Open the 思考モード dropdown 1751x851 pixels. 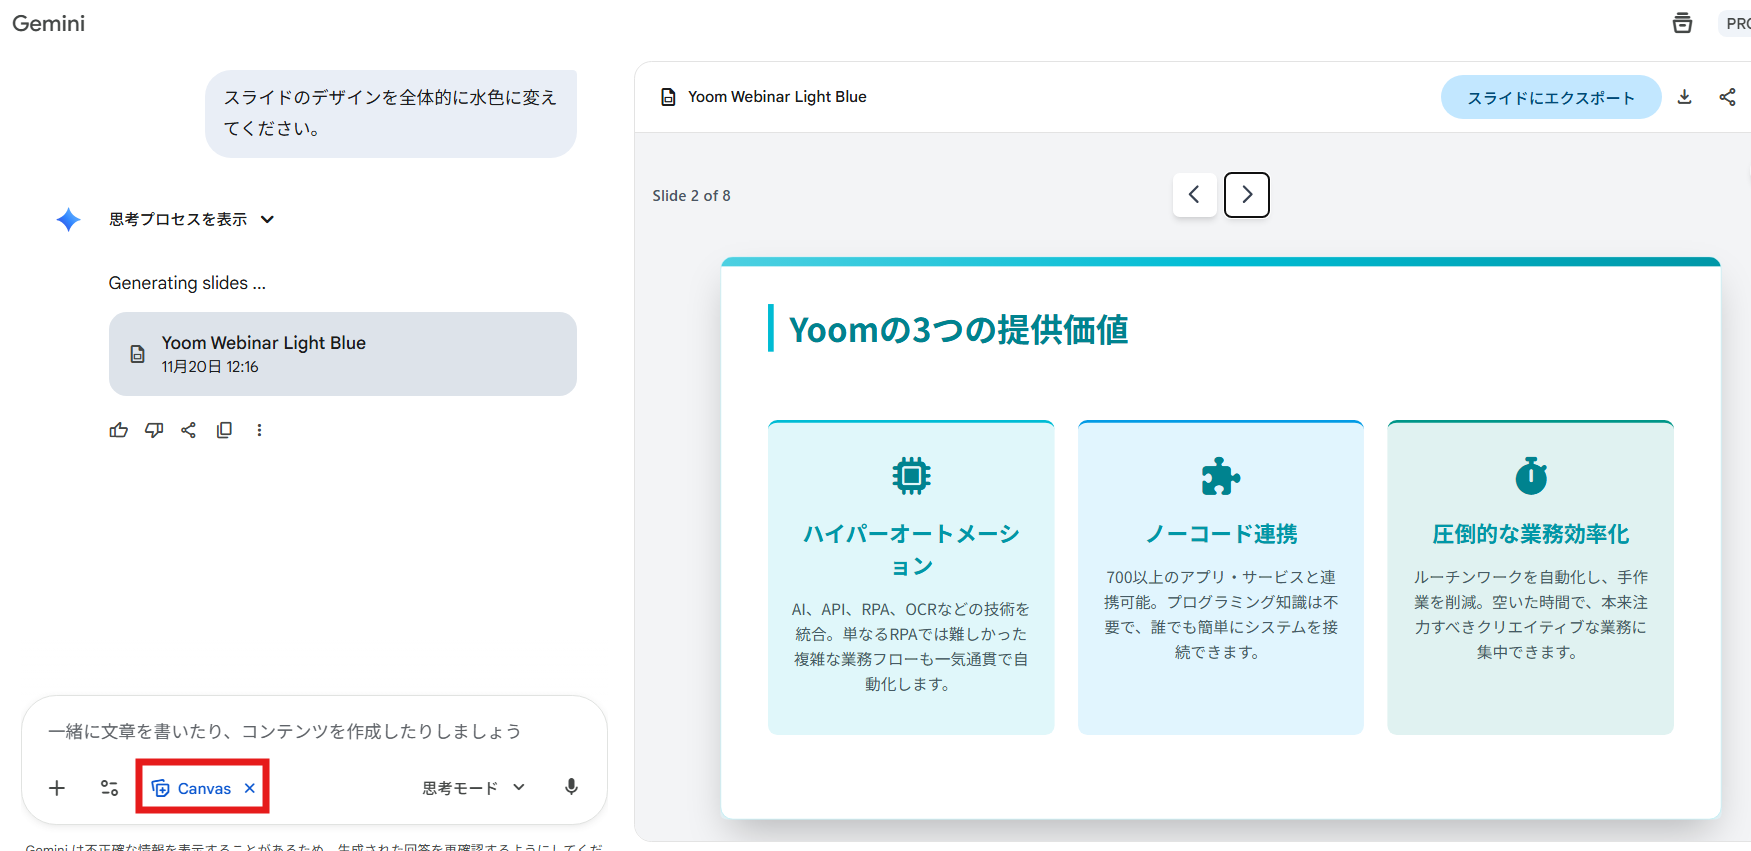pos(473,788)
